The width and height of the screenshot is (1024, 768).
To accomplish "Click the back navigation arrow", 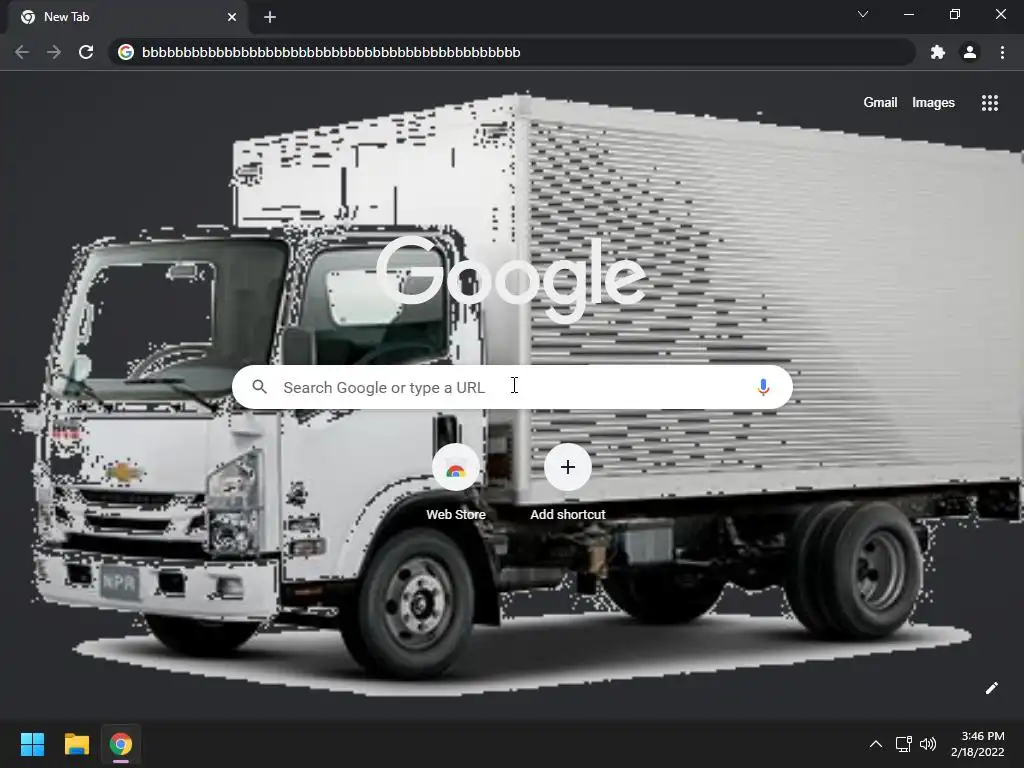I will point(22,52).
